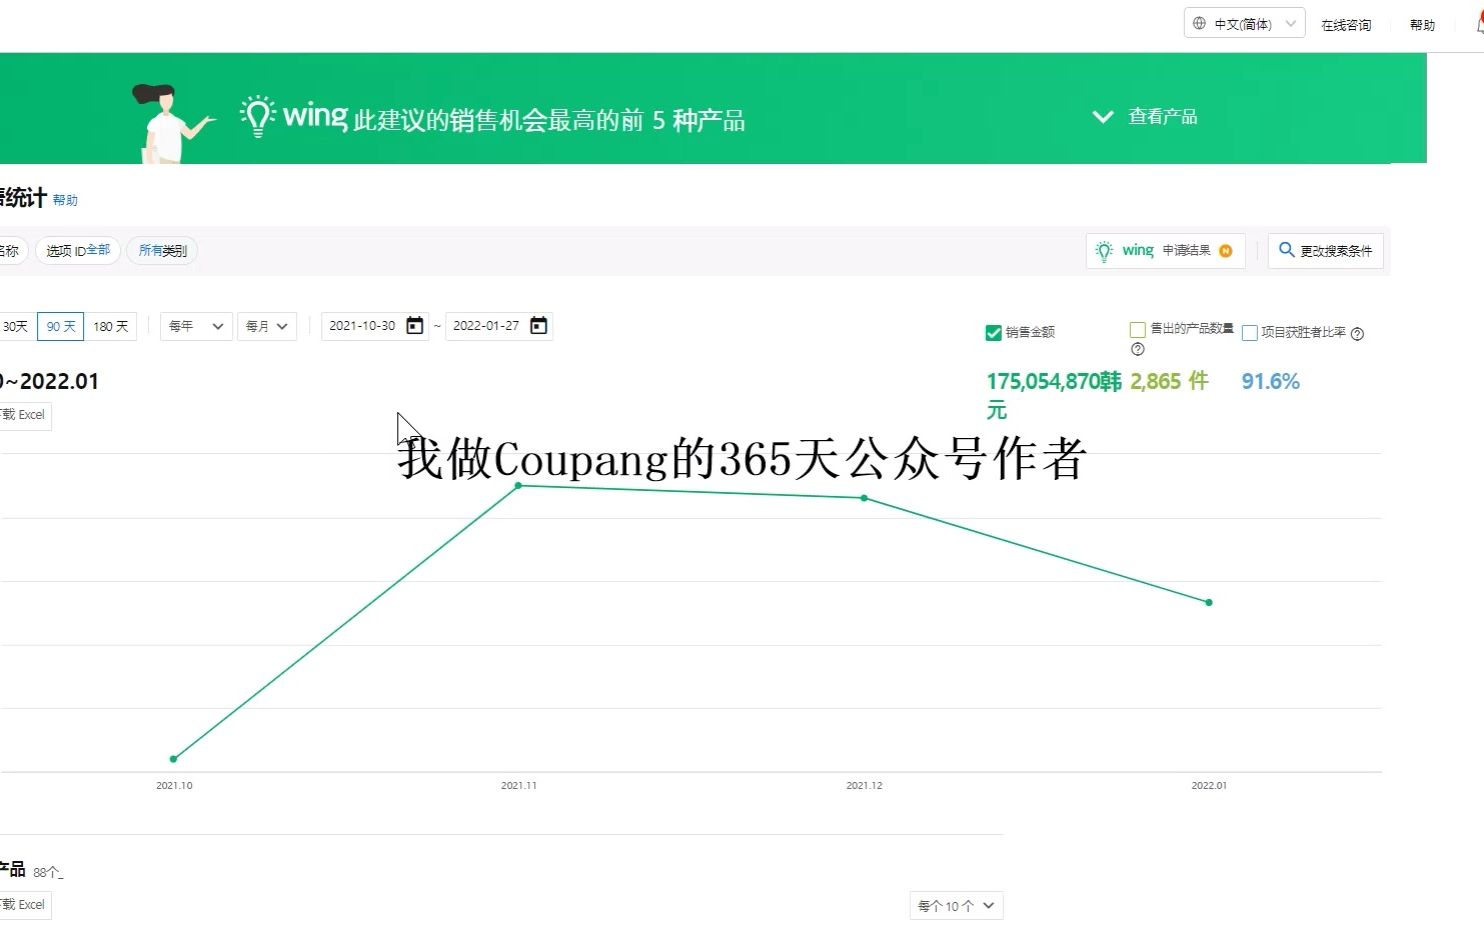This screenshot has width=1484, height=928.
Task: Uncheck the 销售金额 checkbox
Action: tap(993, 333)
